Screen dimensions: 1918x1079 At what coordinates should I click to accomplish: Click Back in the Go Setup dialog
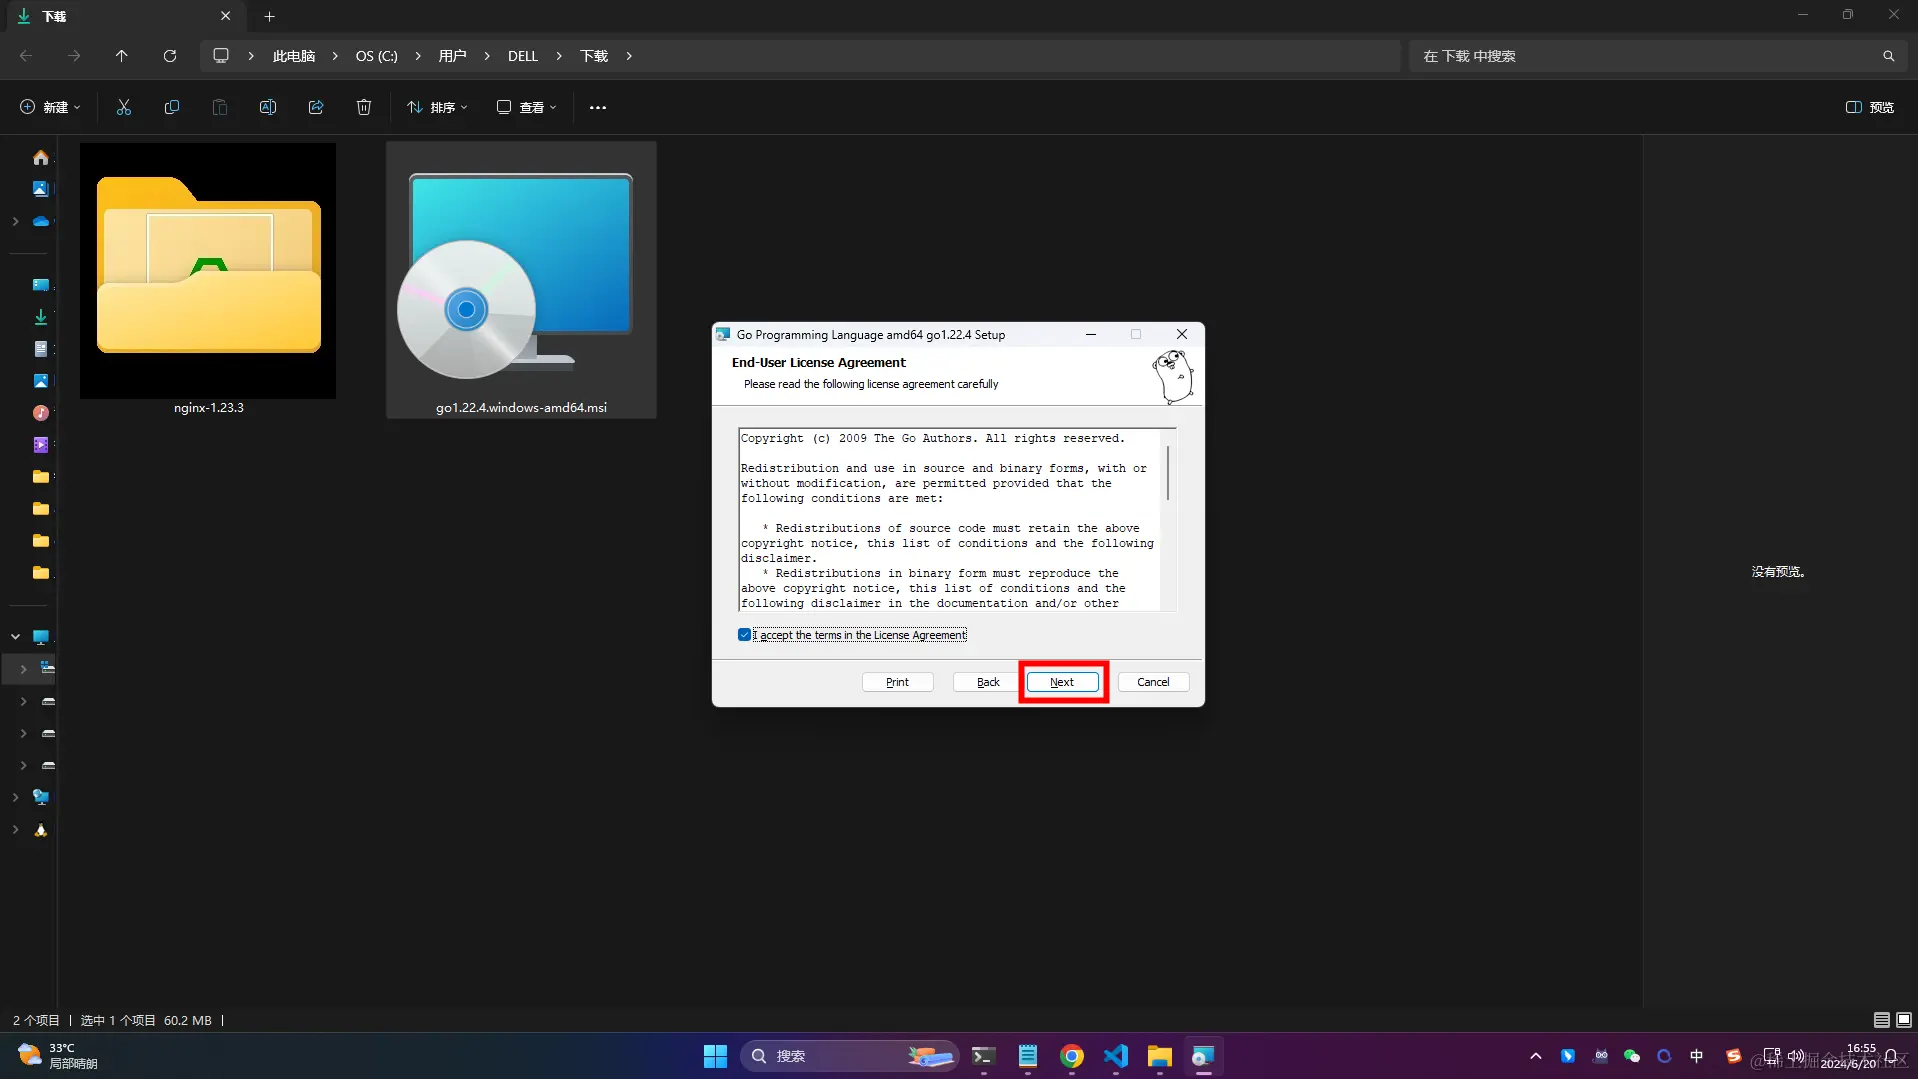(x=988, y=682)
